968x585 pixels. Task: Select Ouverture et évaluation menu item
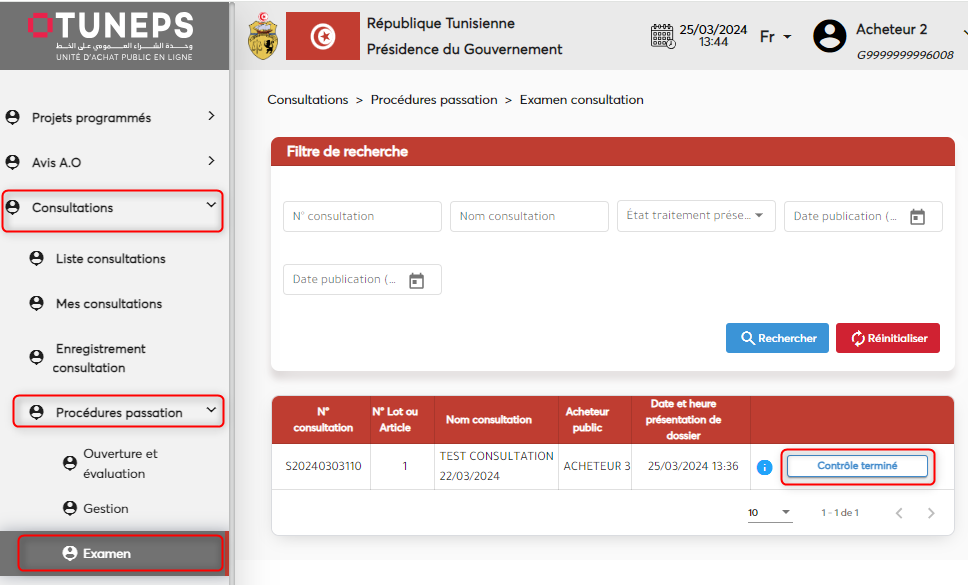(x=120, y=464)
